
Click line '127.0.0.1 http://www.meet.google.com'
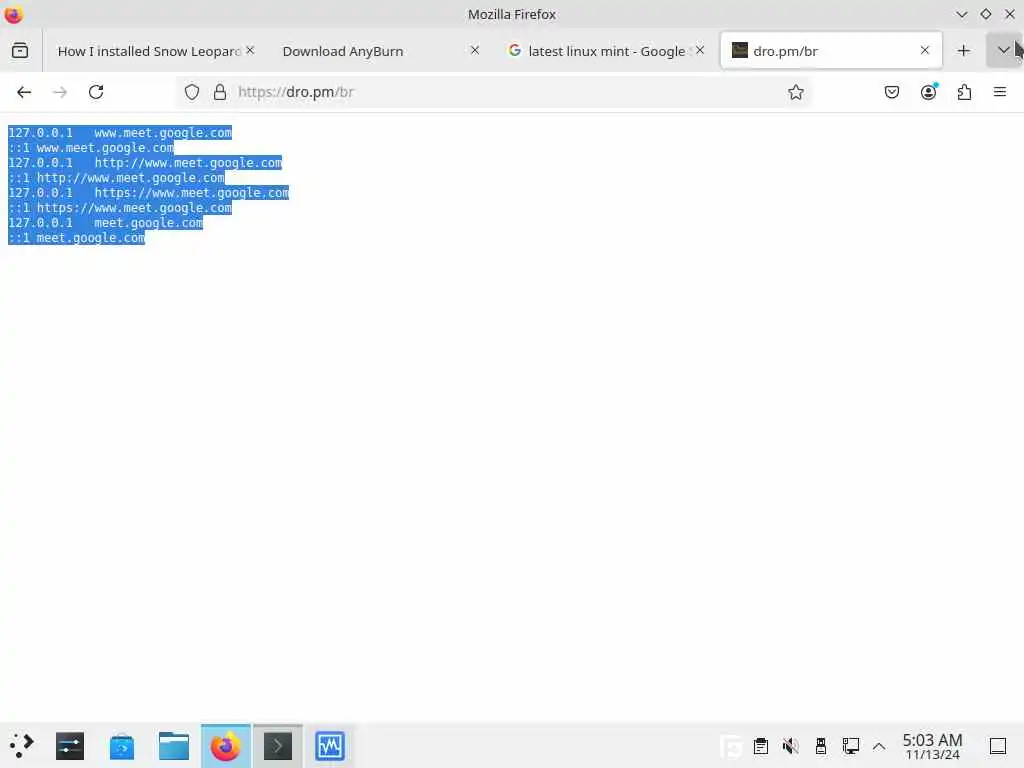[145, 163]
